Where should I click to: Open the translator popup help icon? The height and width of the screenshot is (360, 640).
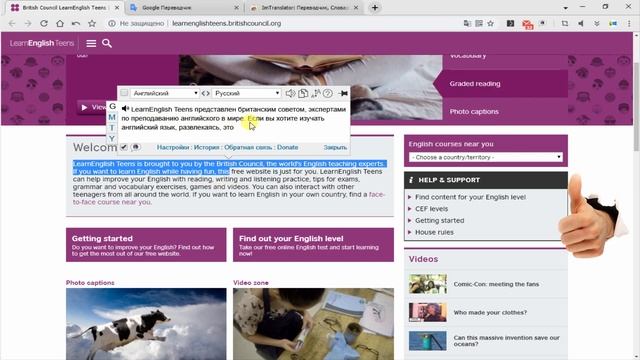tap(327, 93)
